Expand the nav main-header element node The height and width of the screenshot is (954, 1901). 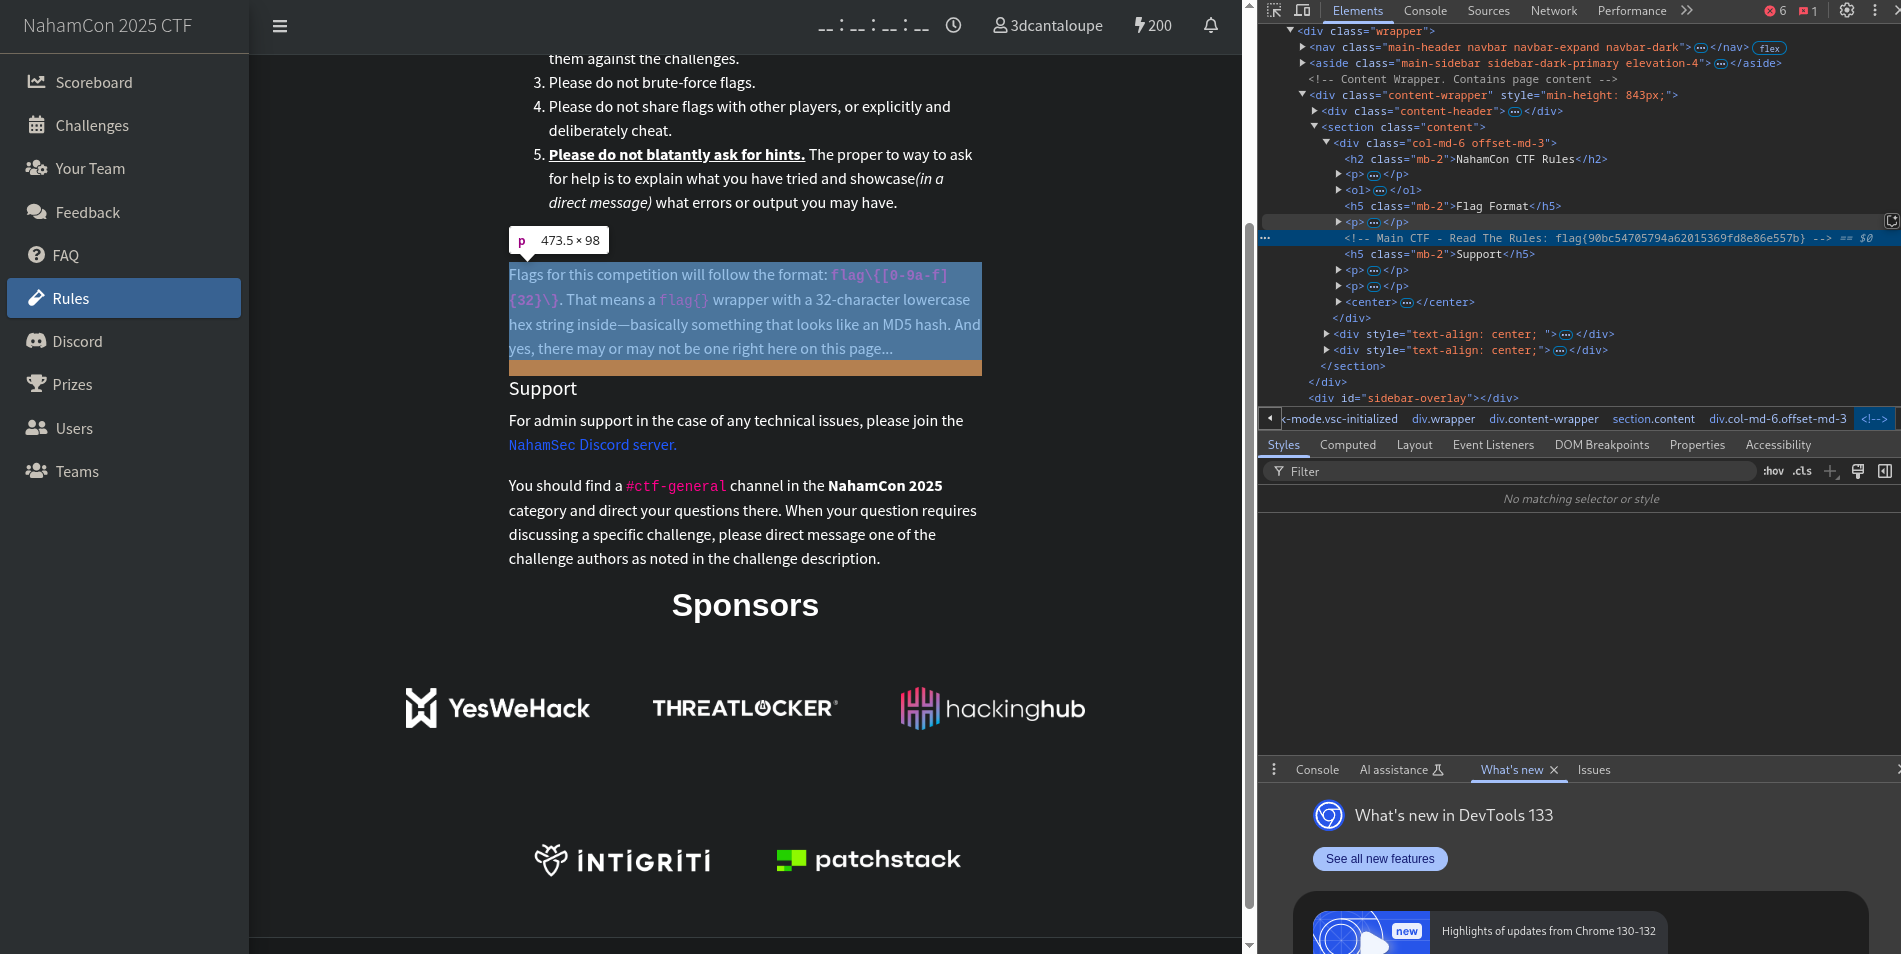point(1302,47)
